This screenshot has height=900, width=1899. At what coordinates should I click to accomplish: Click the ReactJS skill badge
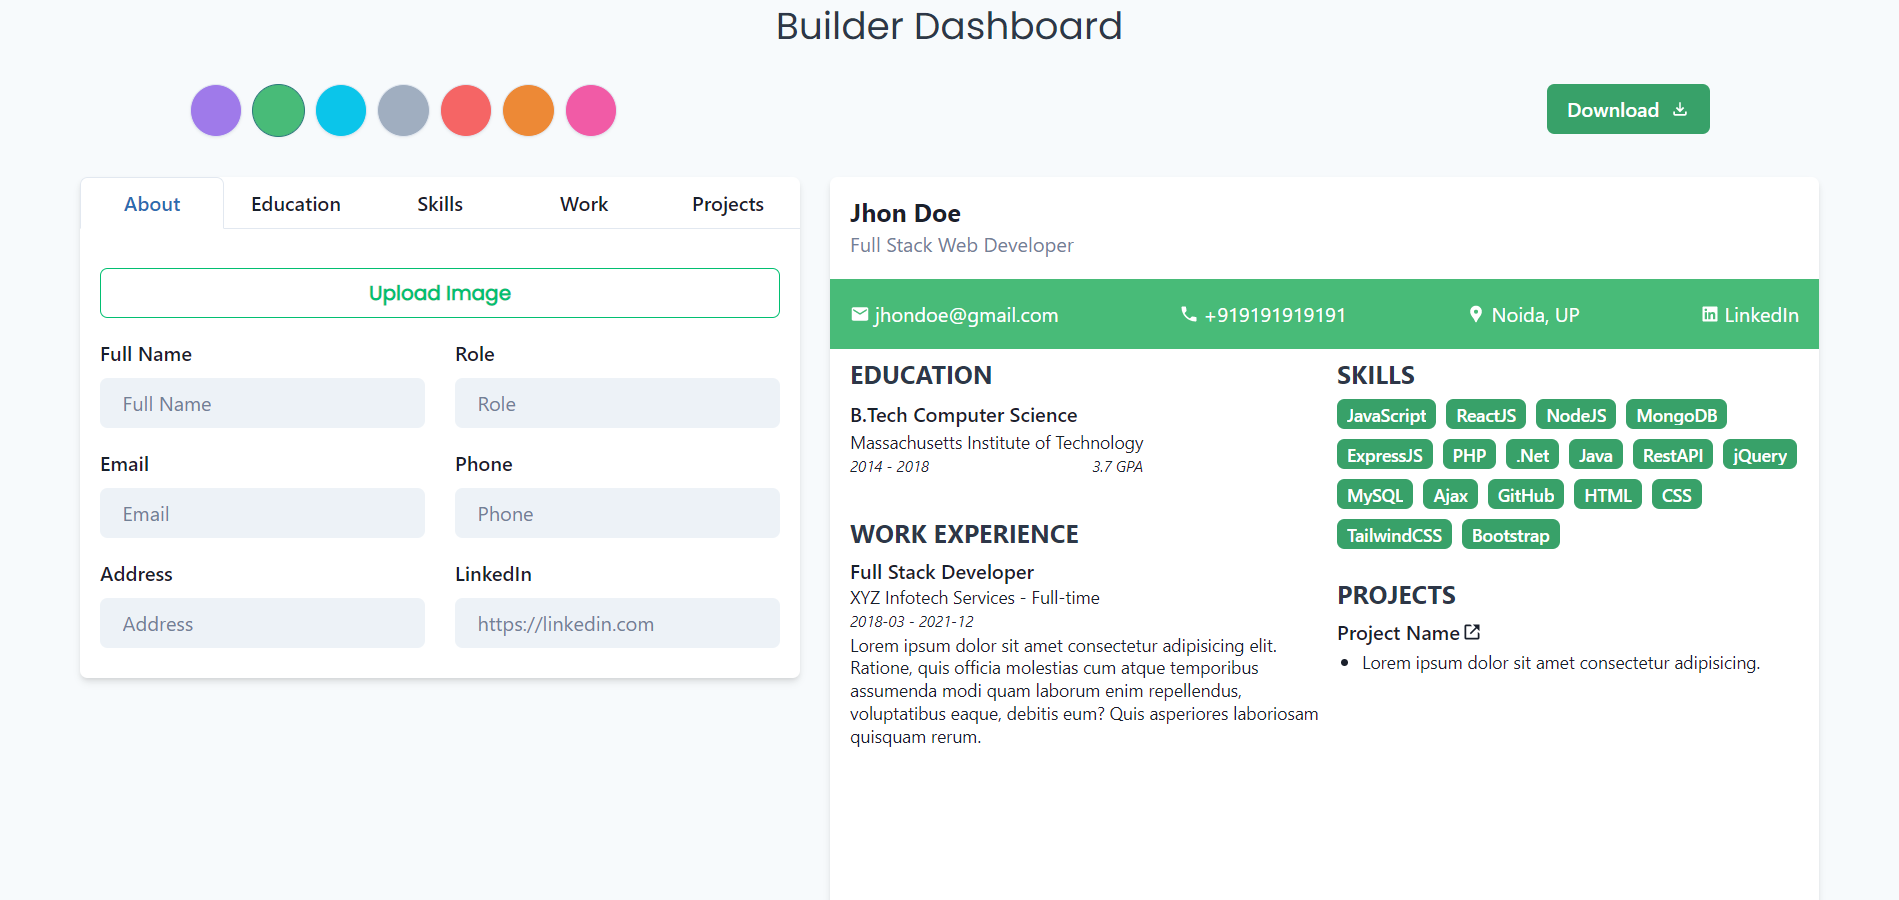tap(1485, 414)
